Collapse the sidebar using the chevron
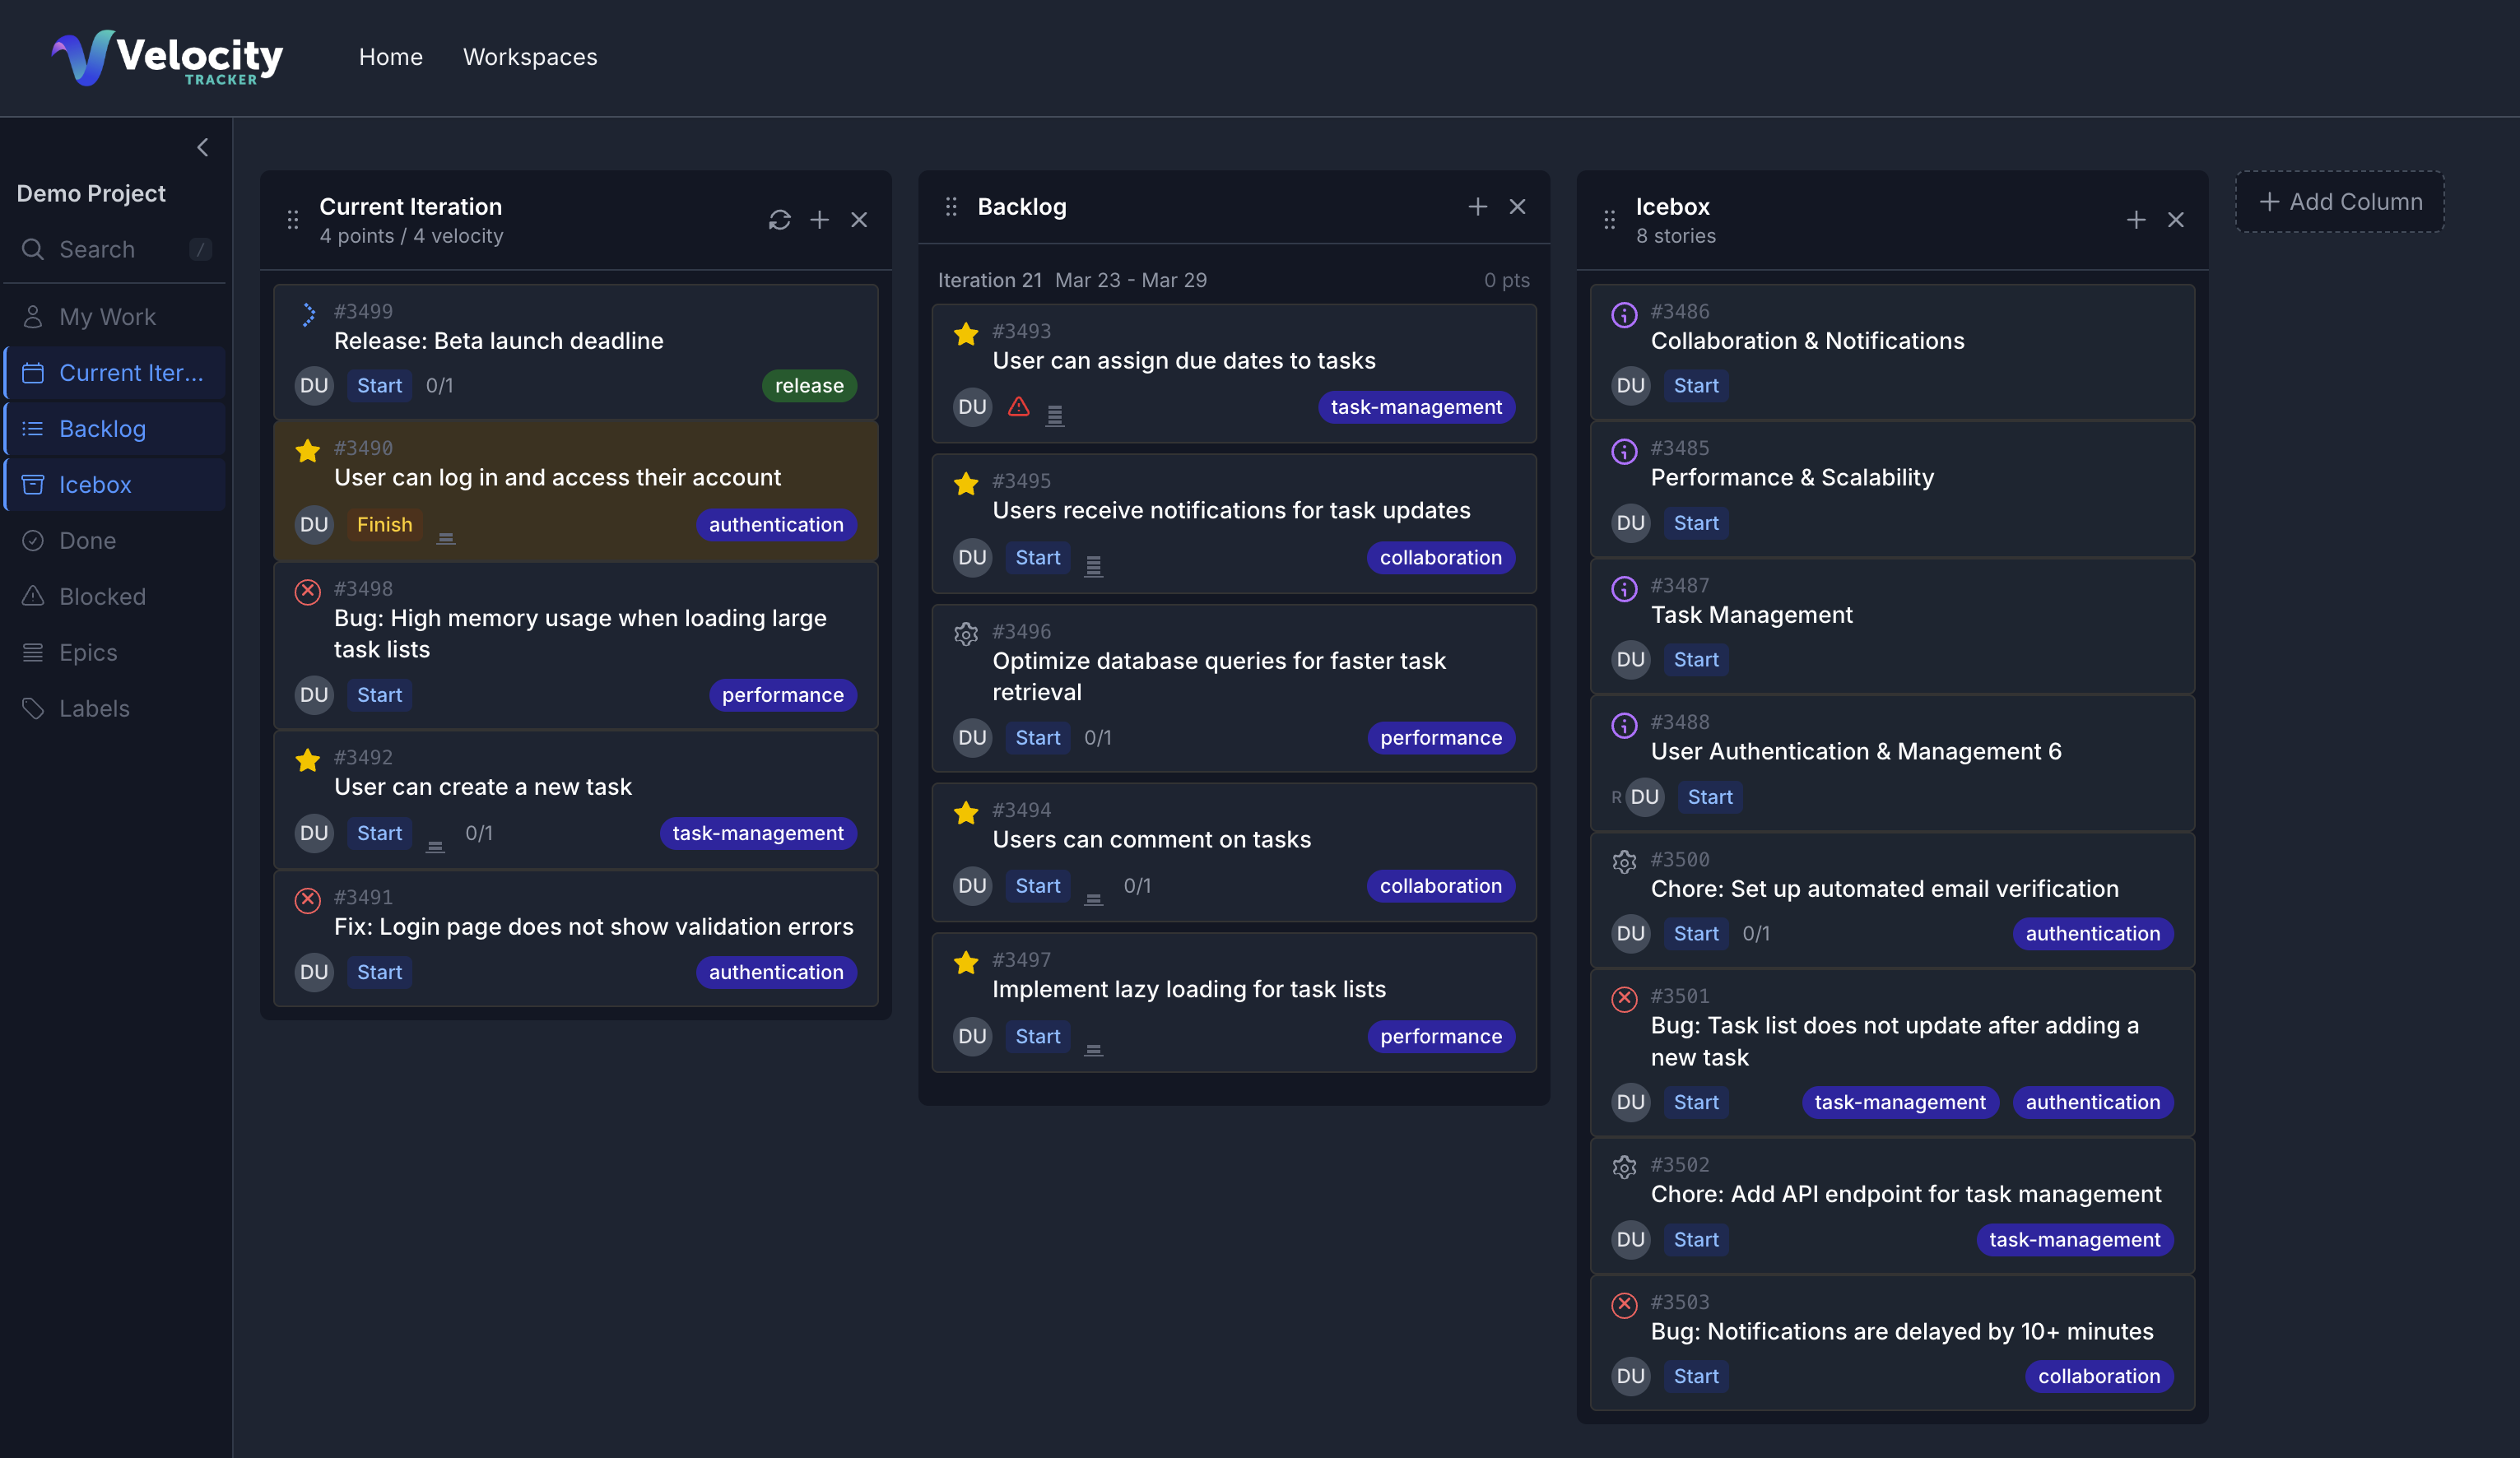Image resolution: width=2520 pixels, height=1458 pixels. click(203, 147)
